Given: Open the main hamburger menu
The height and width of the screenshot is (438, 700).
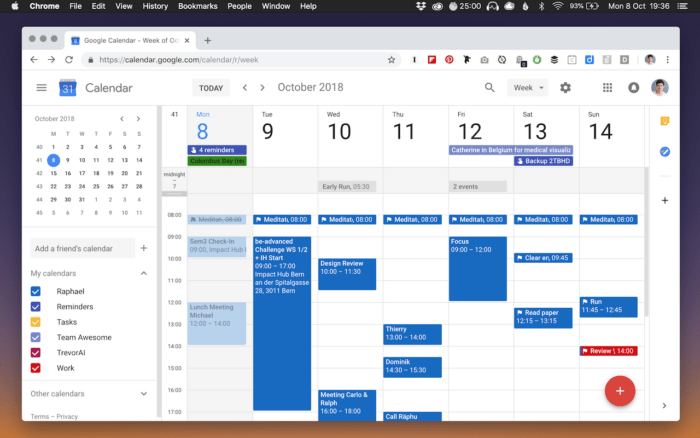Looking at the screenshot, I should click(x=42, y=88).
